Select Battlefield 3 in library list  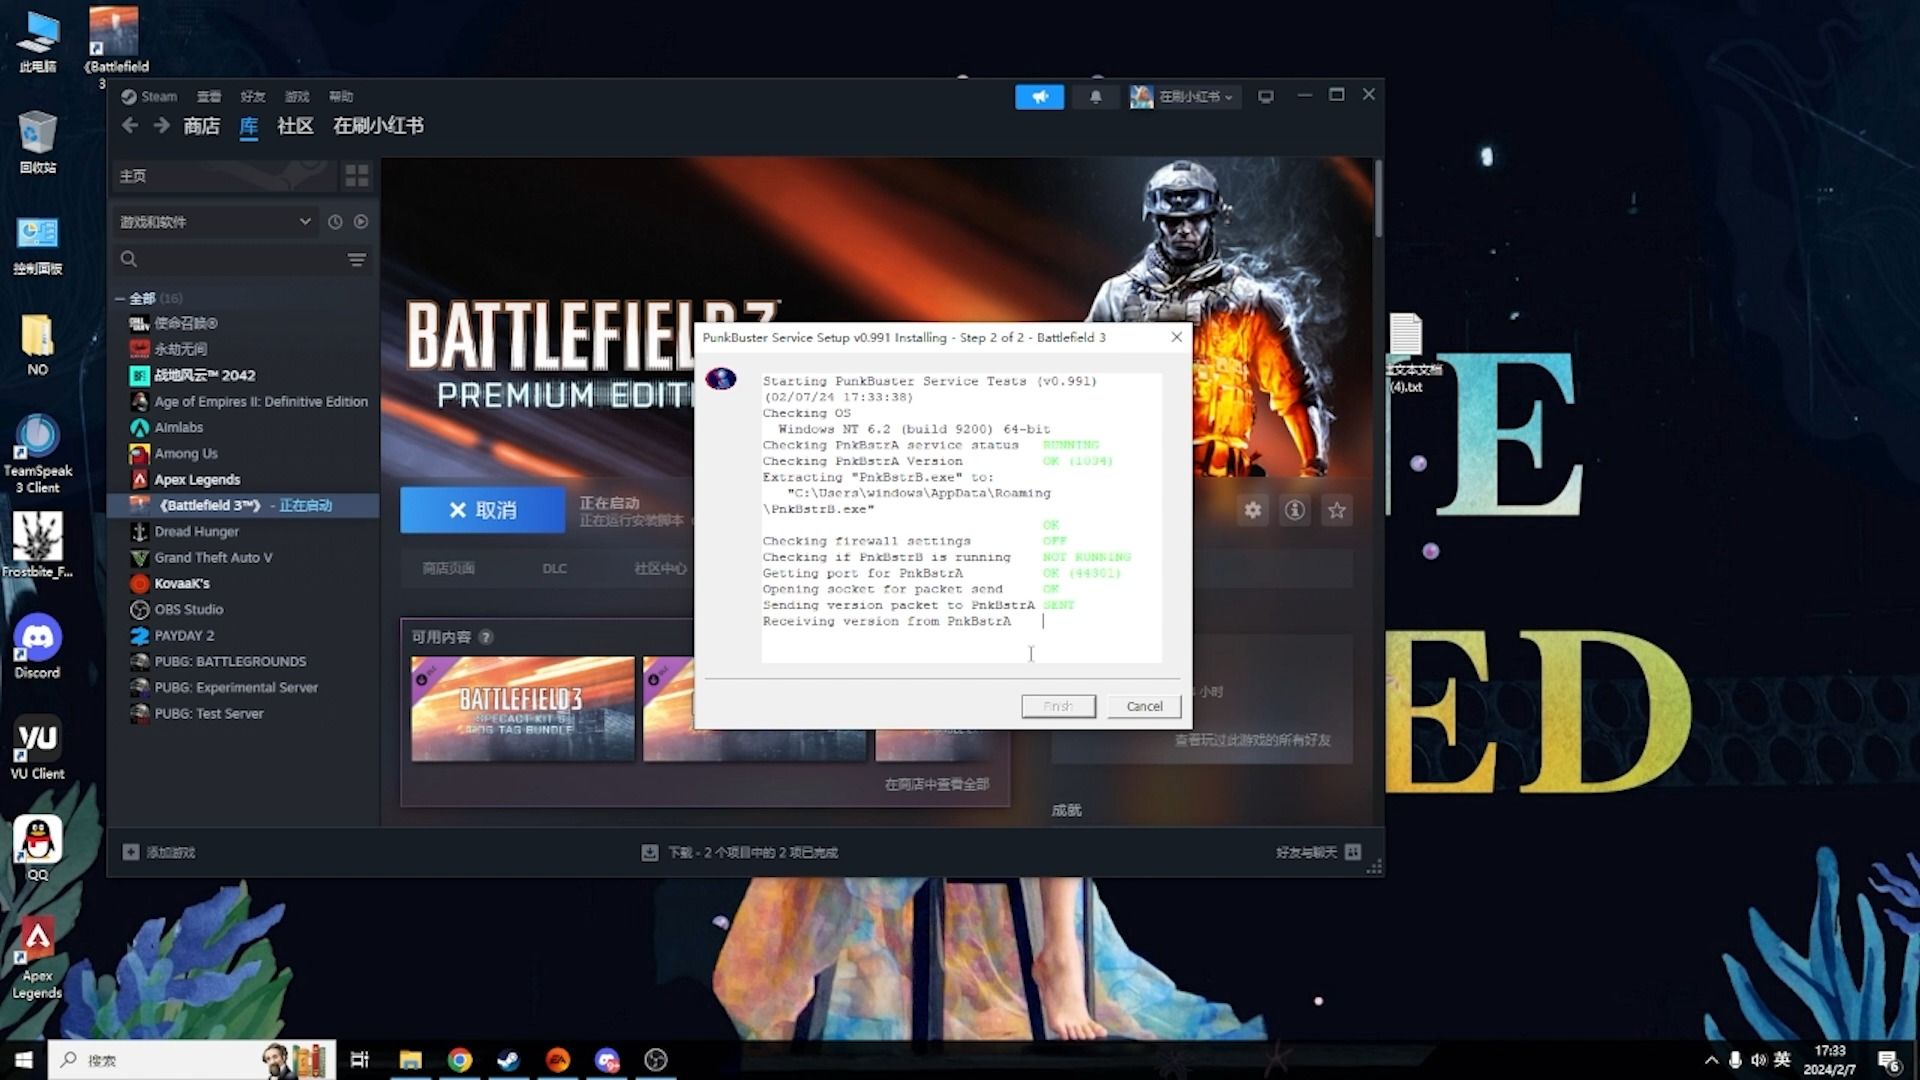point(243,506)
